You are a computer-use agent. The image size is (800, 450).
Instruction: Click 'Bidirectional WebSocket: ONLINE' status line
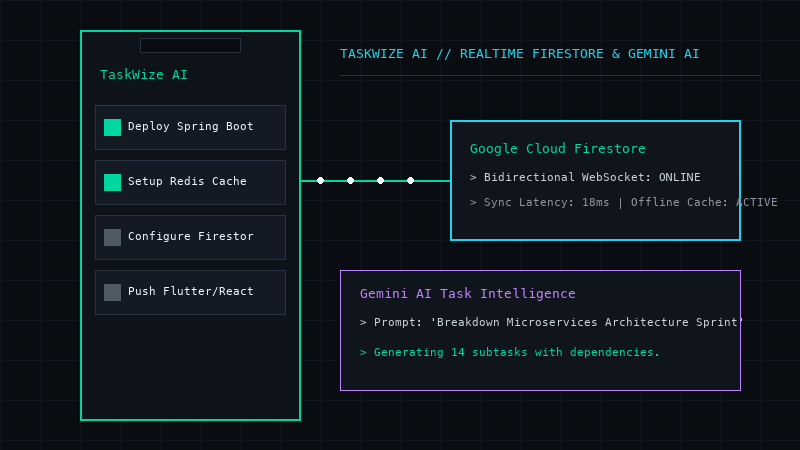click(x=585, y=178)
